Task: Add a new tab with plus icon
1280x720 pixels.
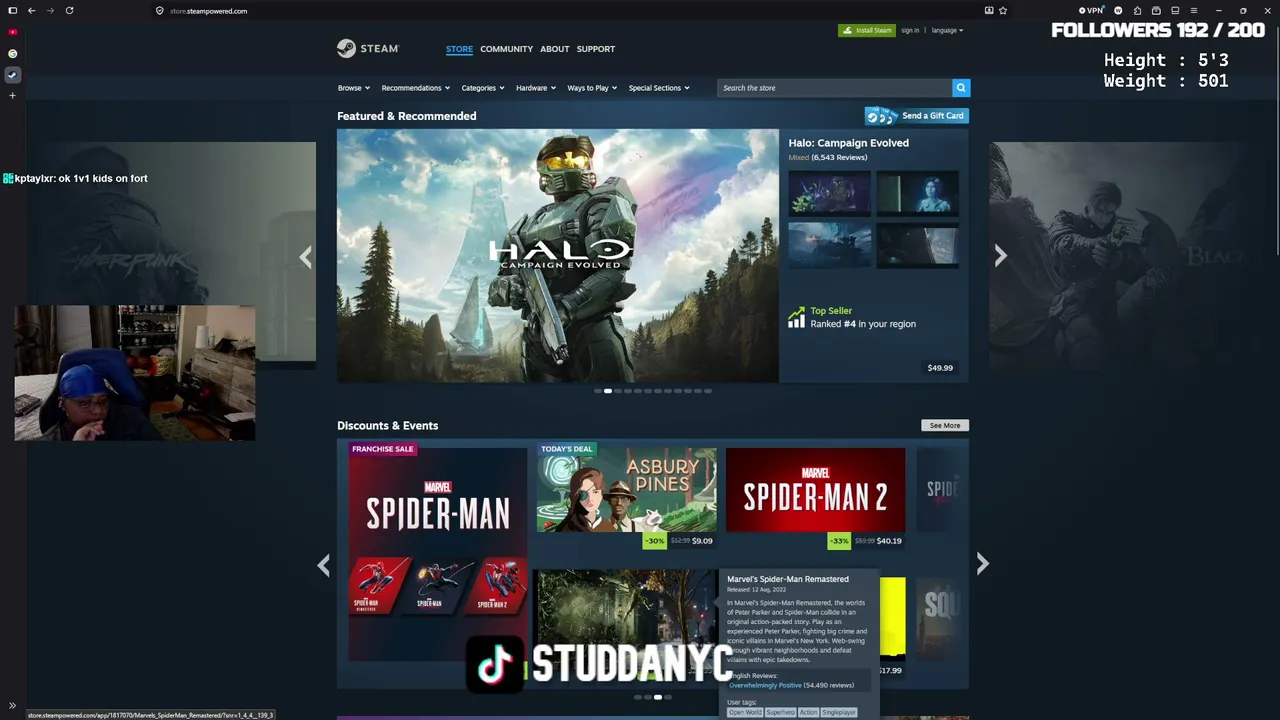Action: tap(12, 96)
